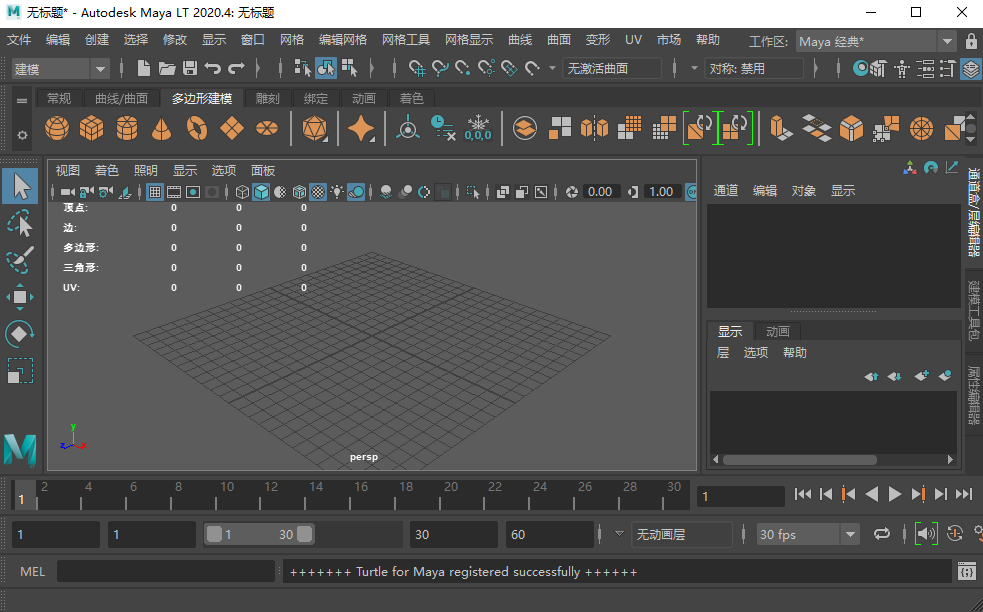Open the shelf gear options menu
This screenshot has width=983, height=612.
[22, 135]
